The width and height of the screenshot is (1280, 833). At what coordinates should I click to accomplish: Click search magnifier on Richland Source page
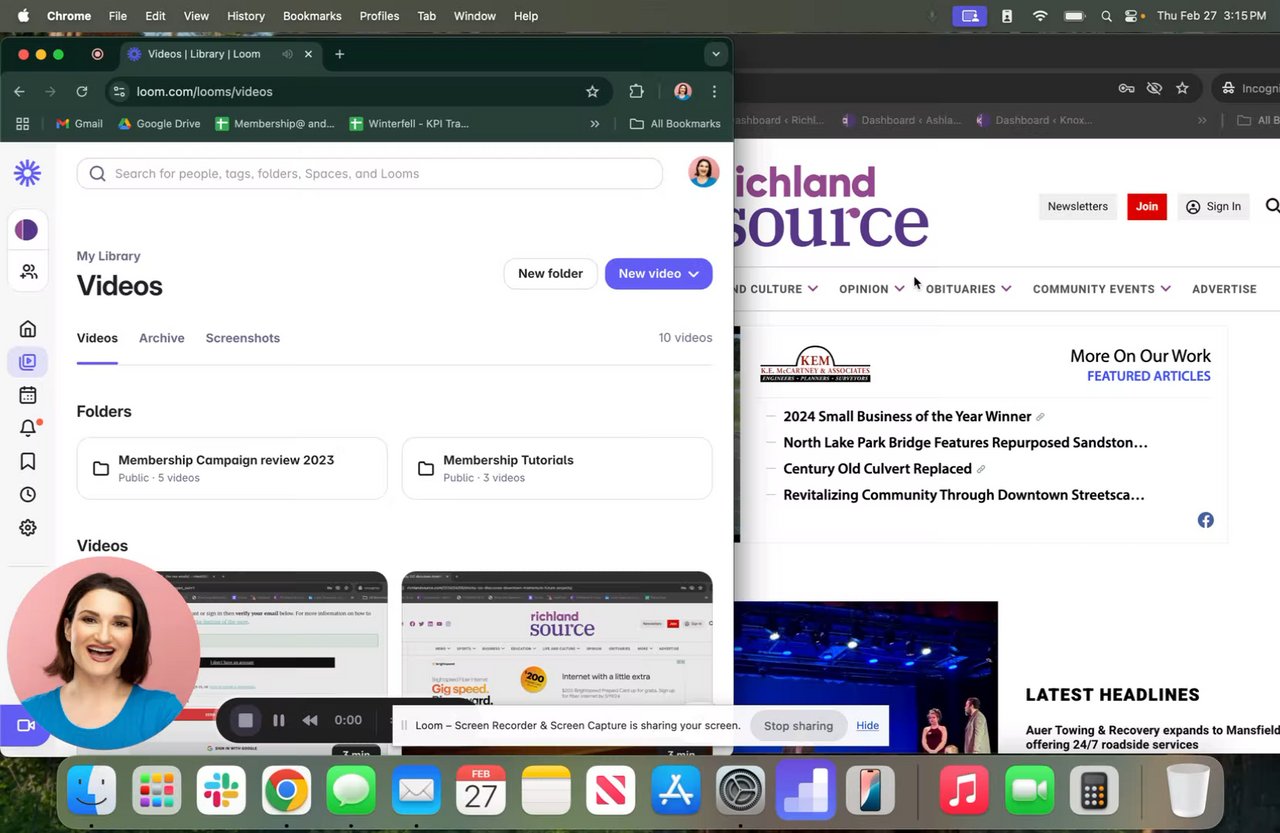coord(1272,206)
